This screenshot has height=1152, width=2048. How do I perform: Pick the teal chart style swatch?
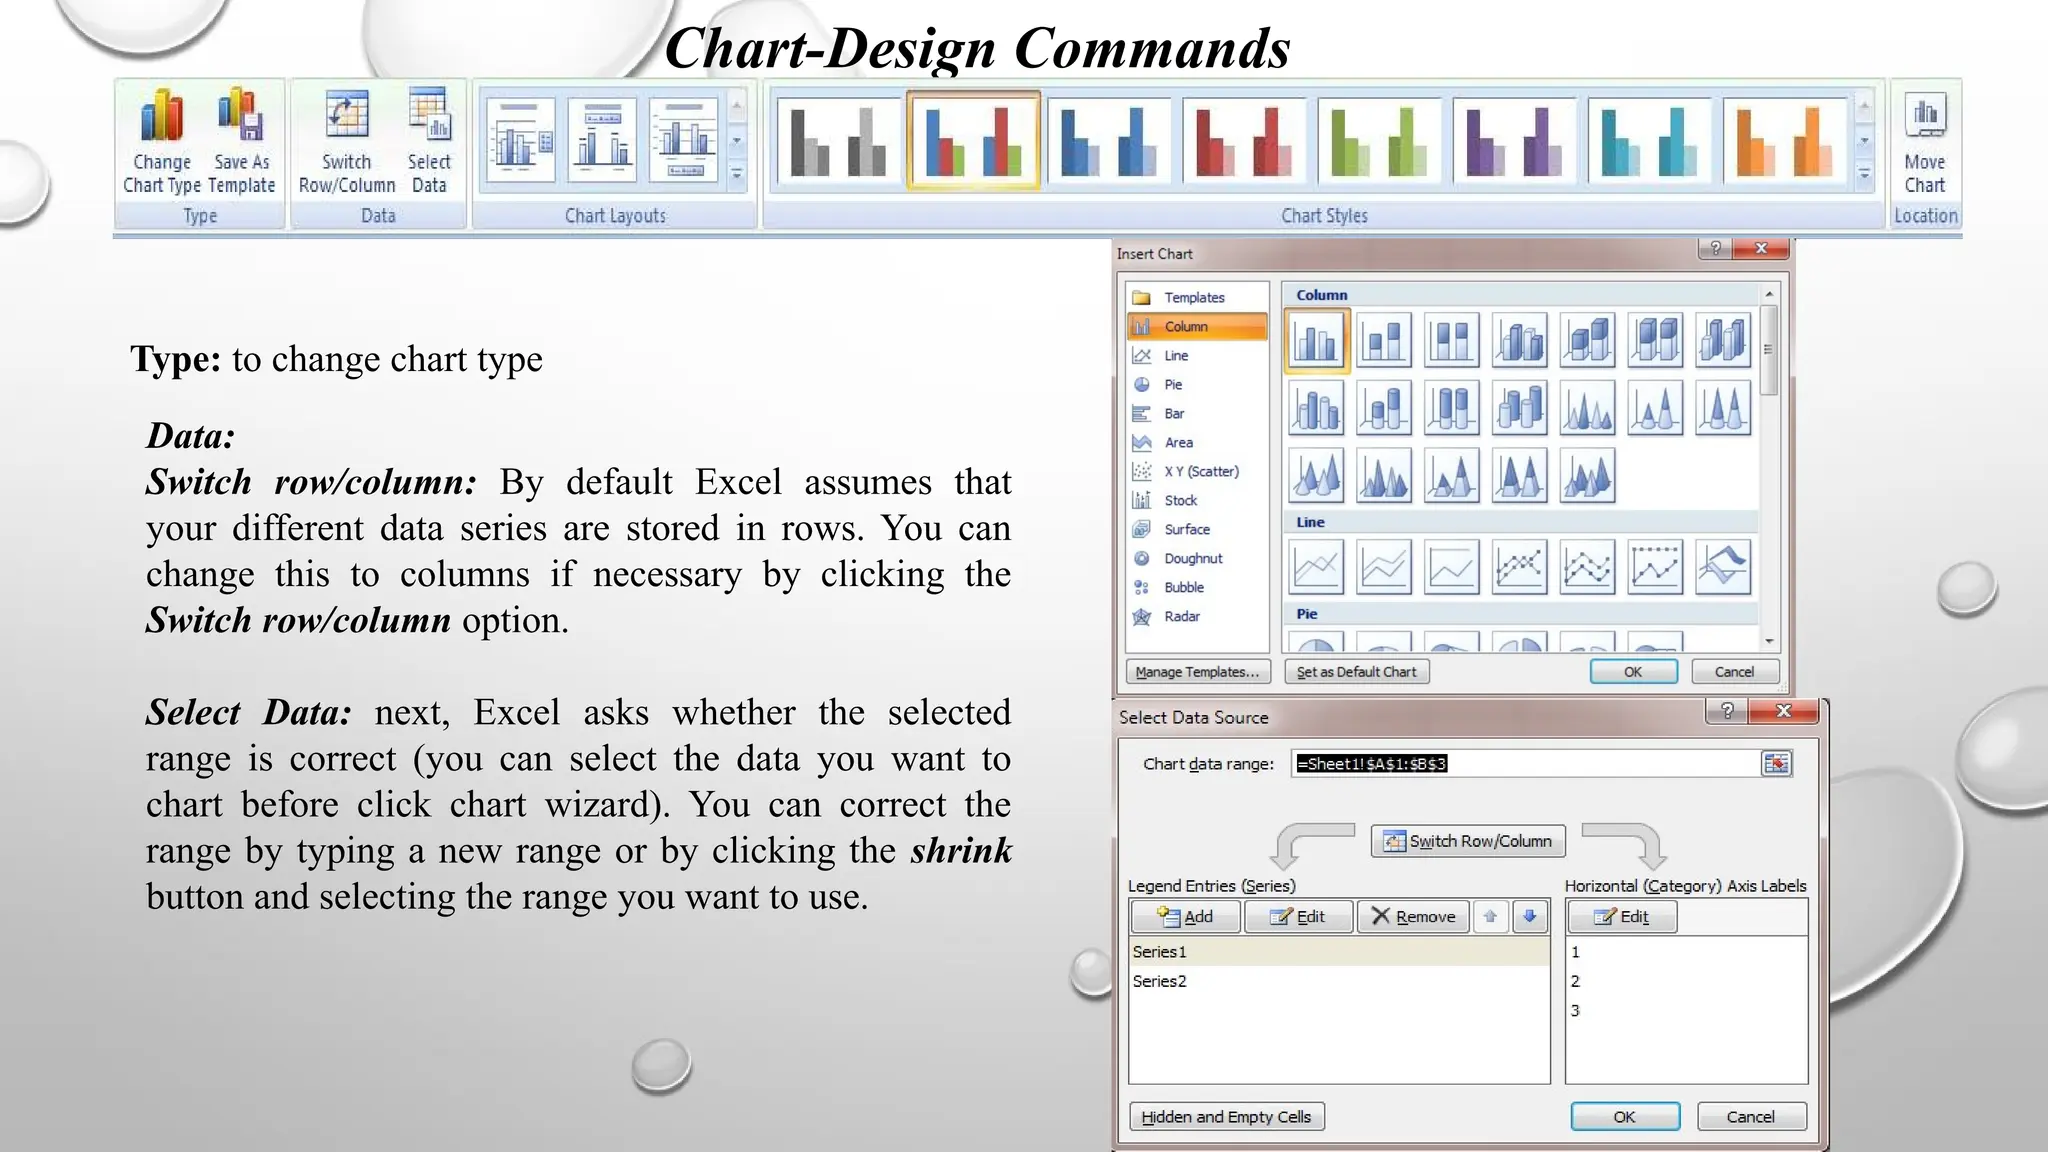[1649, 140]
